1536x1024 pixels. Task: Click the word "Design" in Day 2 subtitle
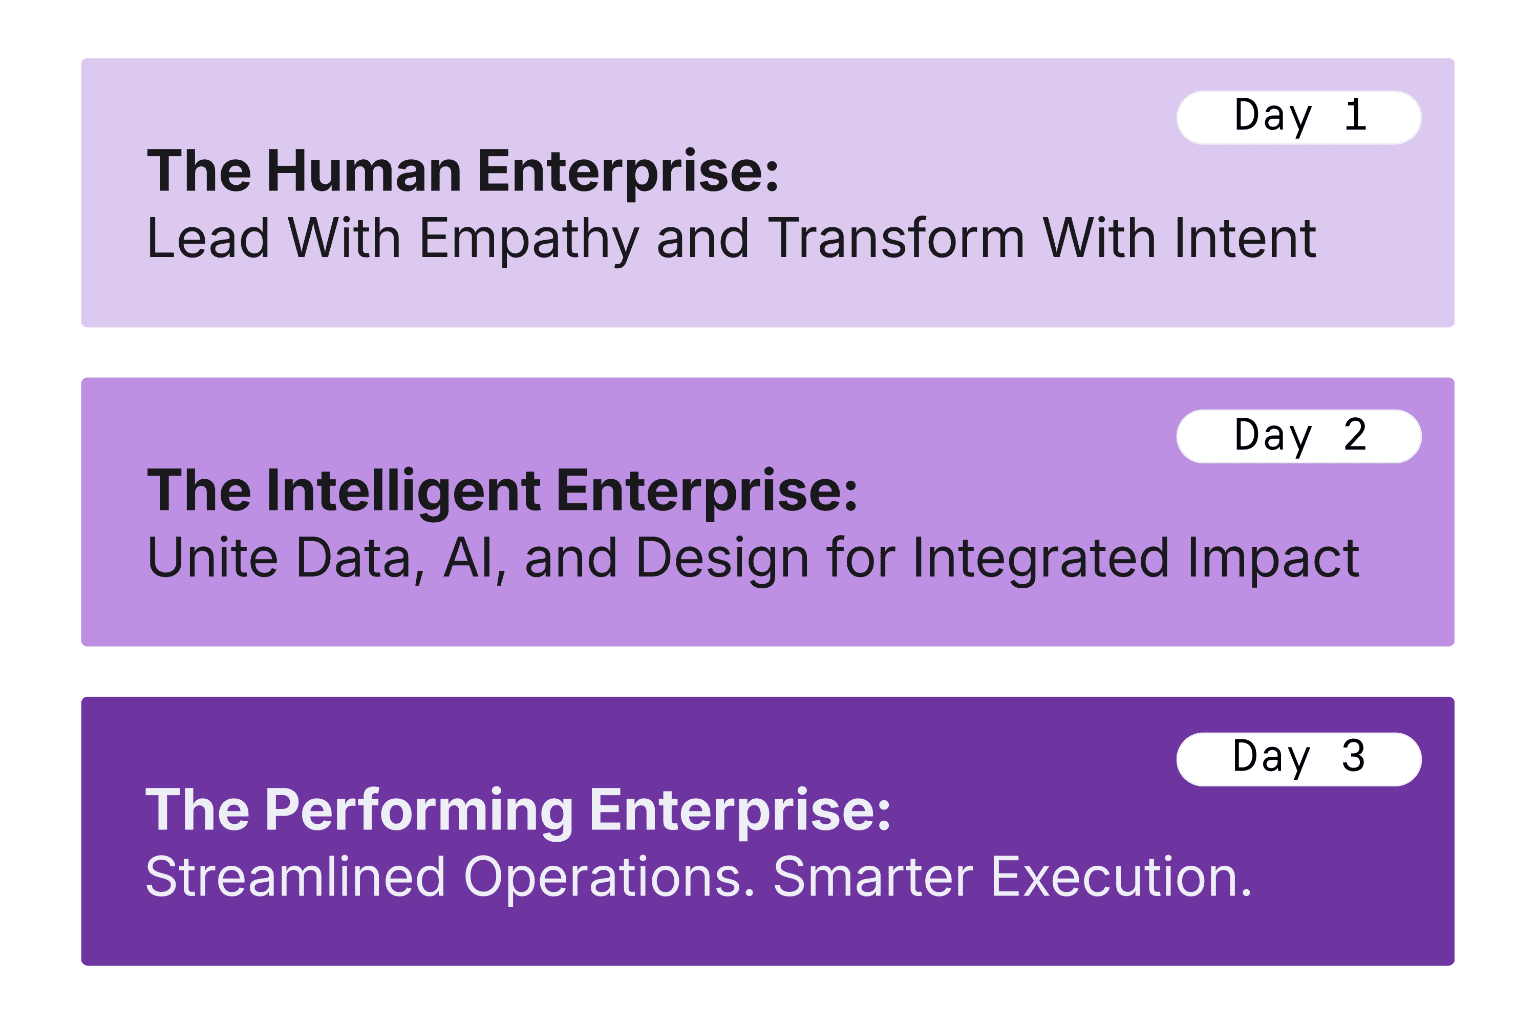(x=721, y=558)
